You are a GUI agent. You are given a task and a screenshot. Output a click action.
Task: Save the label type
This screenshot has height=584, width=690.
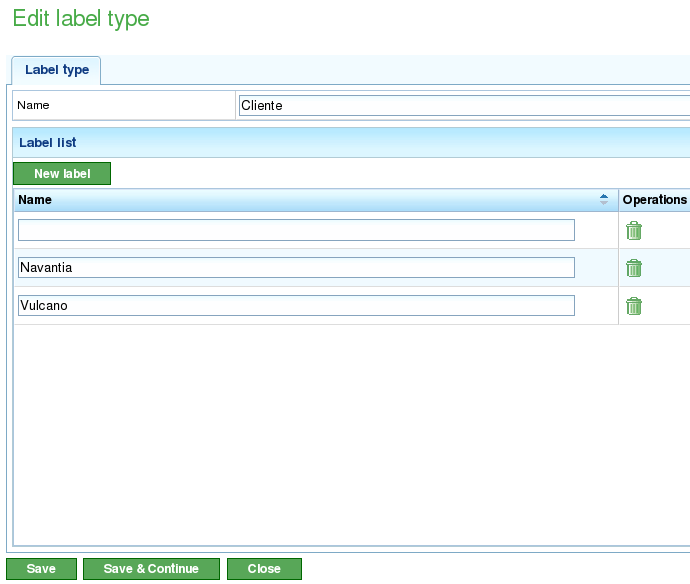click(x=41, y=569)
